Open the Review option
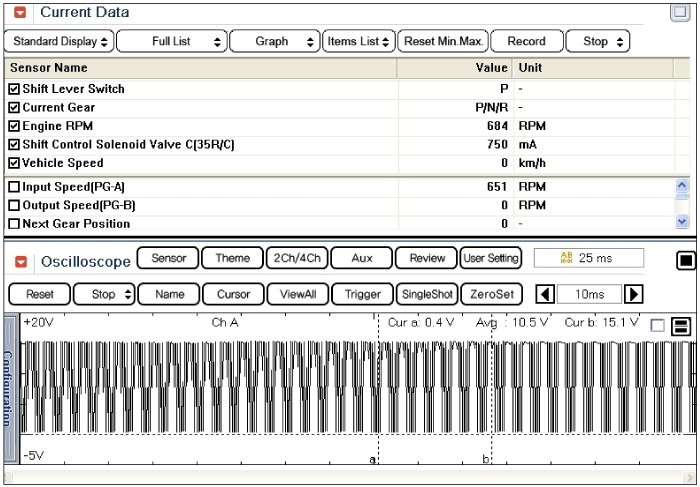Viewport: 700px width, 487px height. click(427, 258)
